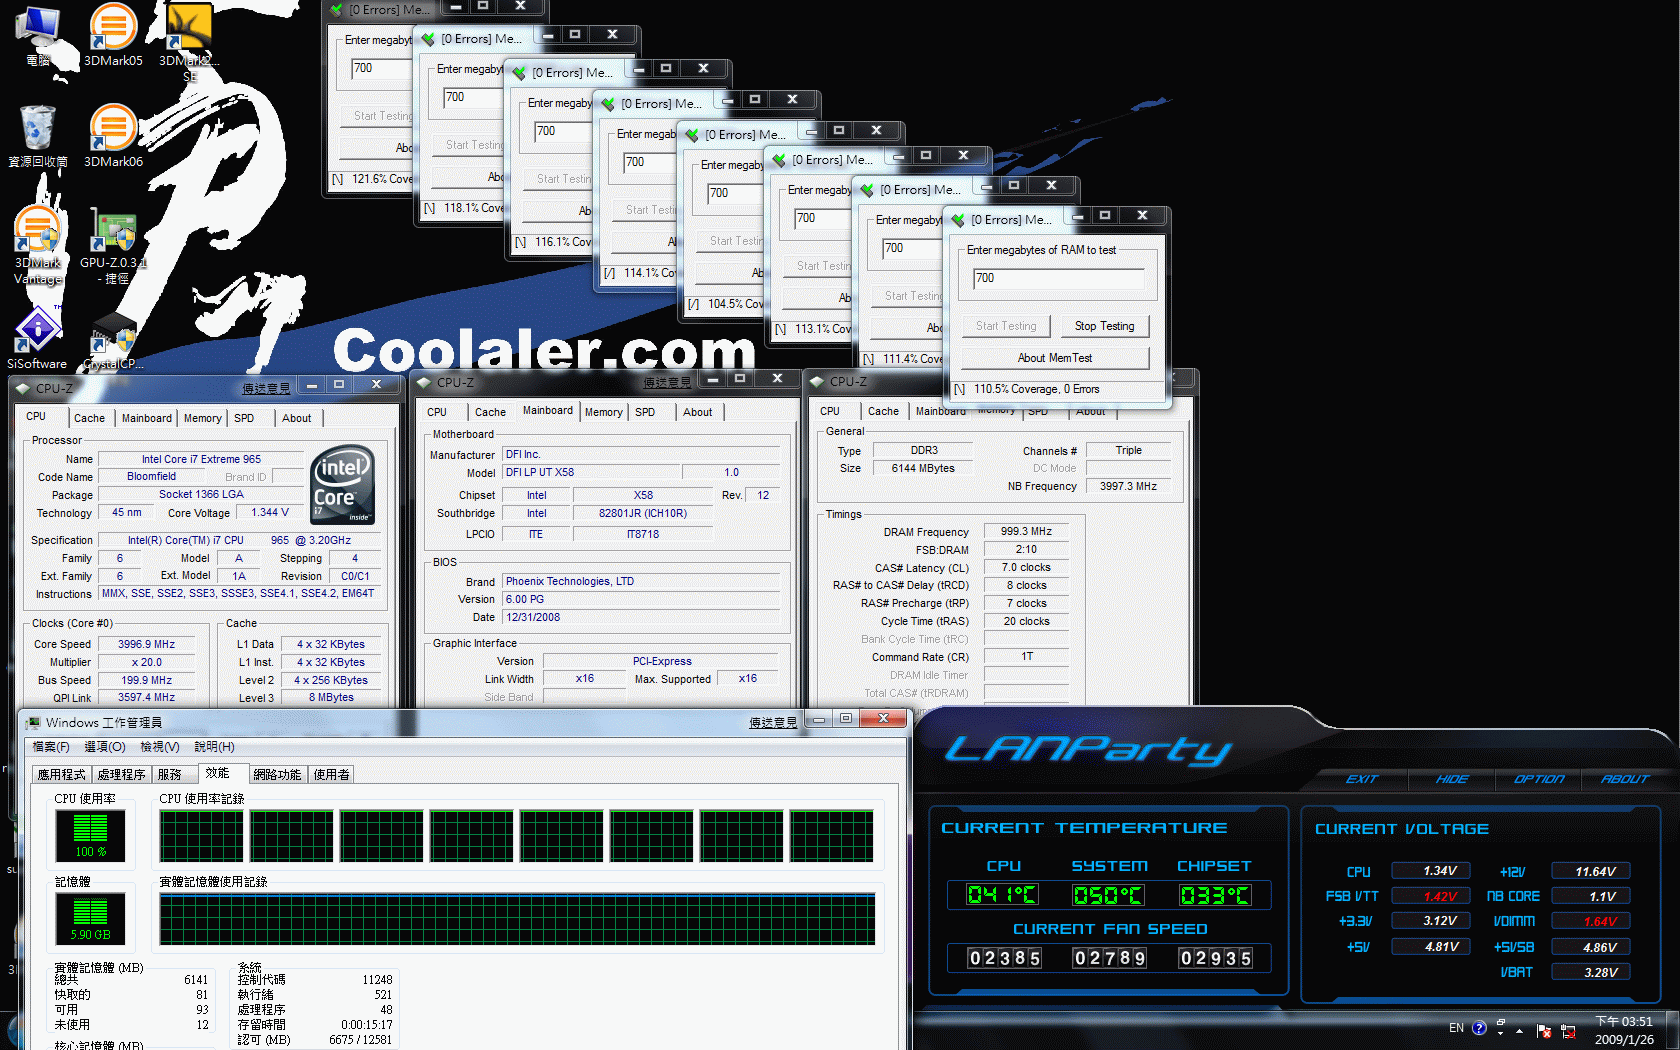Image resolution: width=1680 pixels, height=1050 pixels.
Task: Open the Computer desktop icon
Action: point(38,35)
